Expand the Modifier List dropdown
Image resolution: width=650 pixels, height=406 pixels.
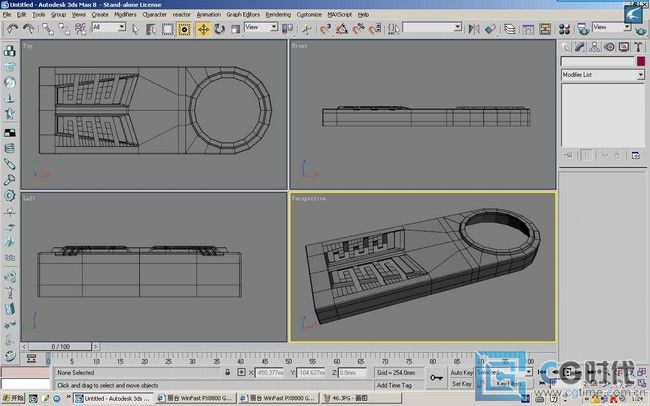[x=603, y=75]
